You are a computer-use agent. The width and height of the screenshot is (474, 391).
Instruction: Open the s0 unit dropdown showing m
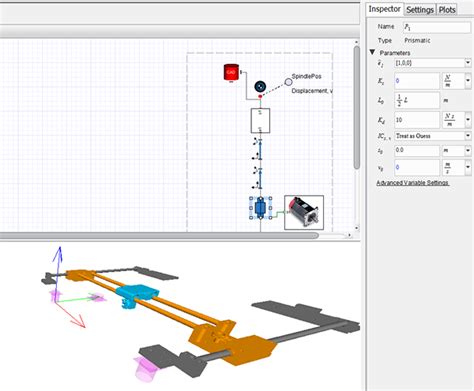click(x=468, y=150)
